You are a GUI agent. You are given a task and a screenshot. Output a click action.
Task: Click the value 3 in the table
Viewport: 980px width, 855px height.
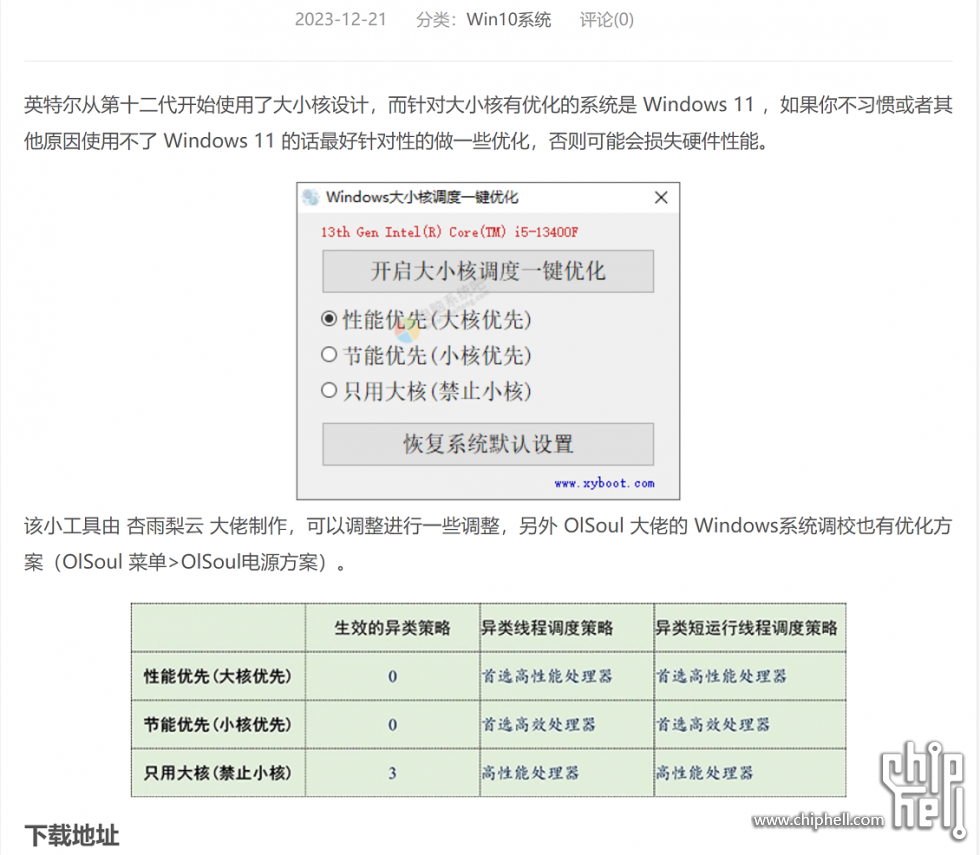(392, 774)
